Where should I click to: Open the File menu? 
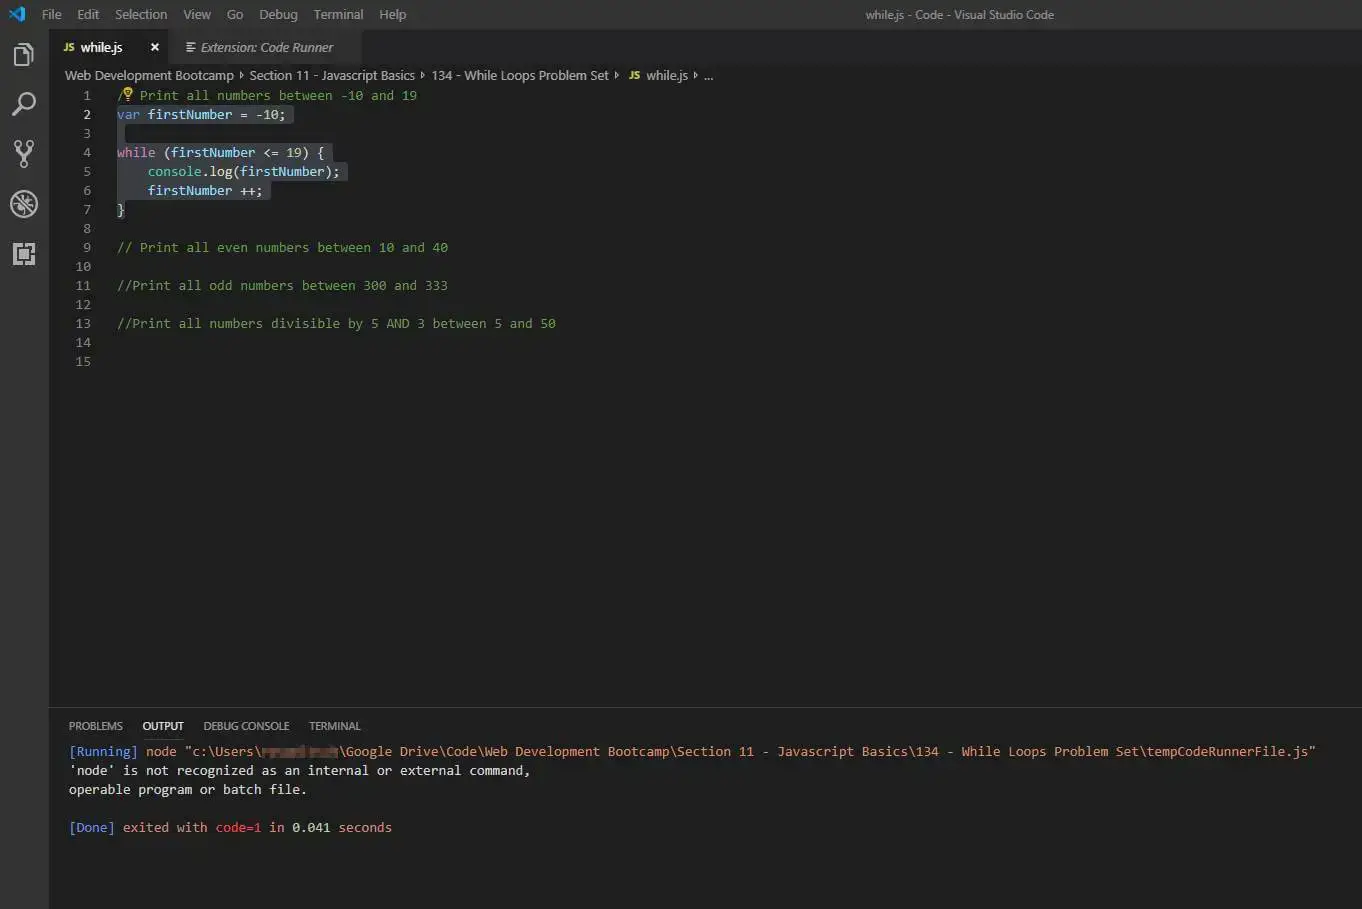(51, 14)
